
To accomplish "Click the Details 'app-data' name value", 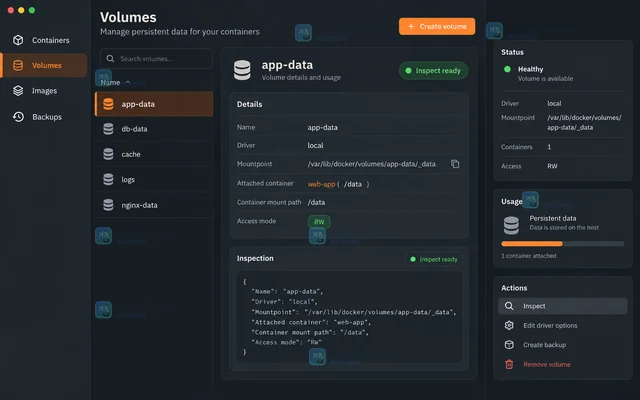I will click(x=322, y=127).
